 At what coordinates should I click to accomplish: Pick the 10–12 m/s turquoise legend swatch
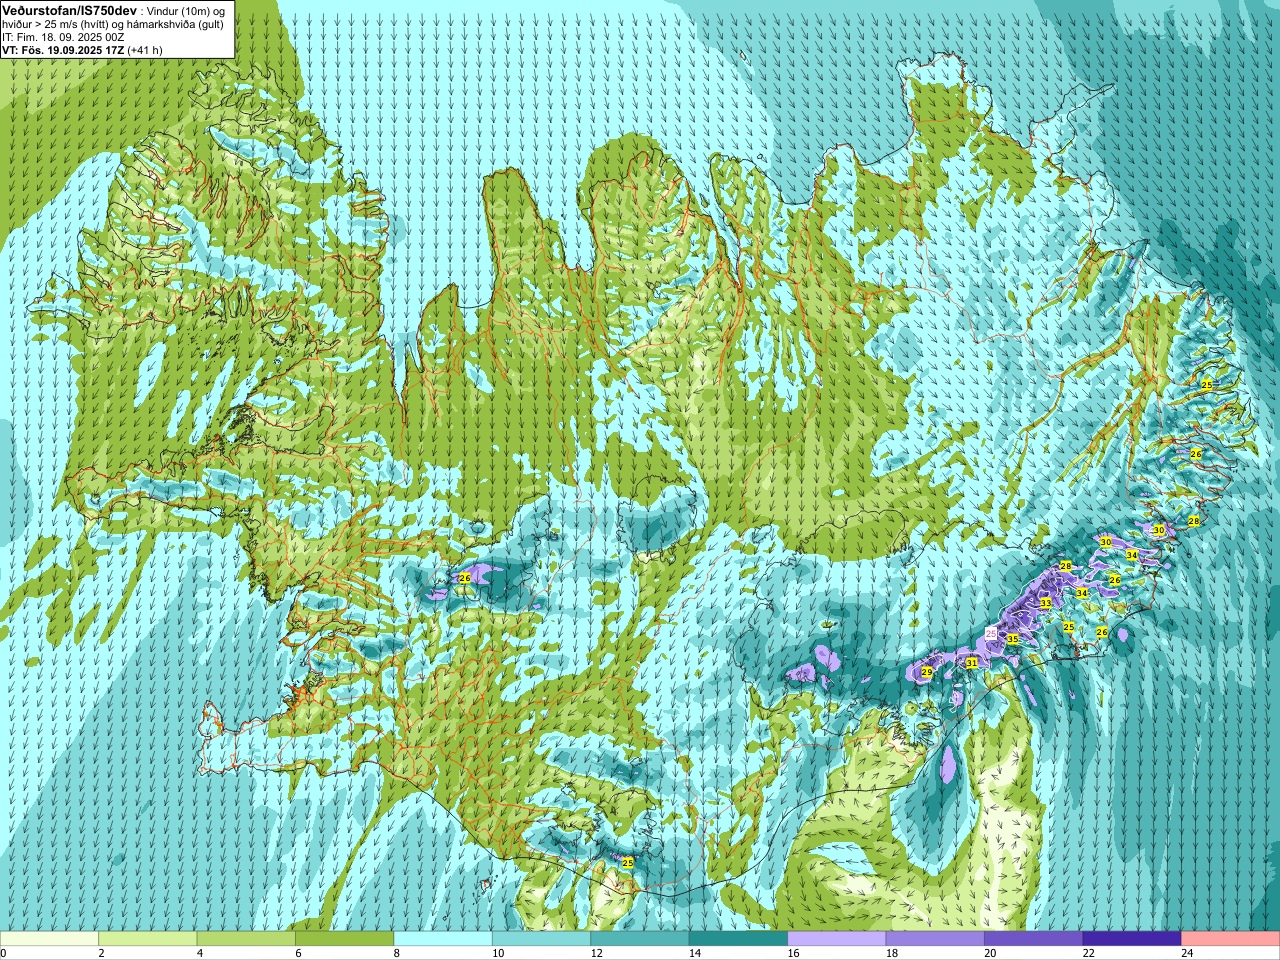(x=541, y=939)
